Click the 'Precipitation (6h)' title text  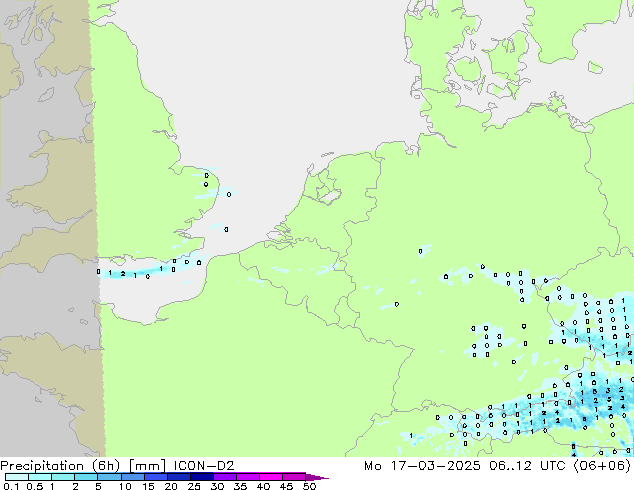60,466
